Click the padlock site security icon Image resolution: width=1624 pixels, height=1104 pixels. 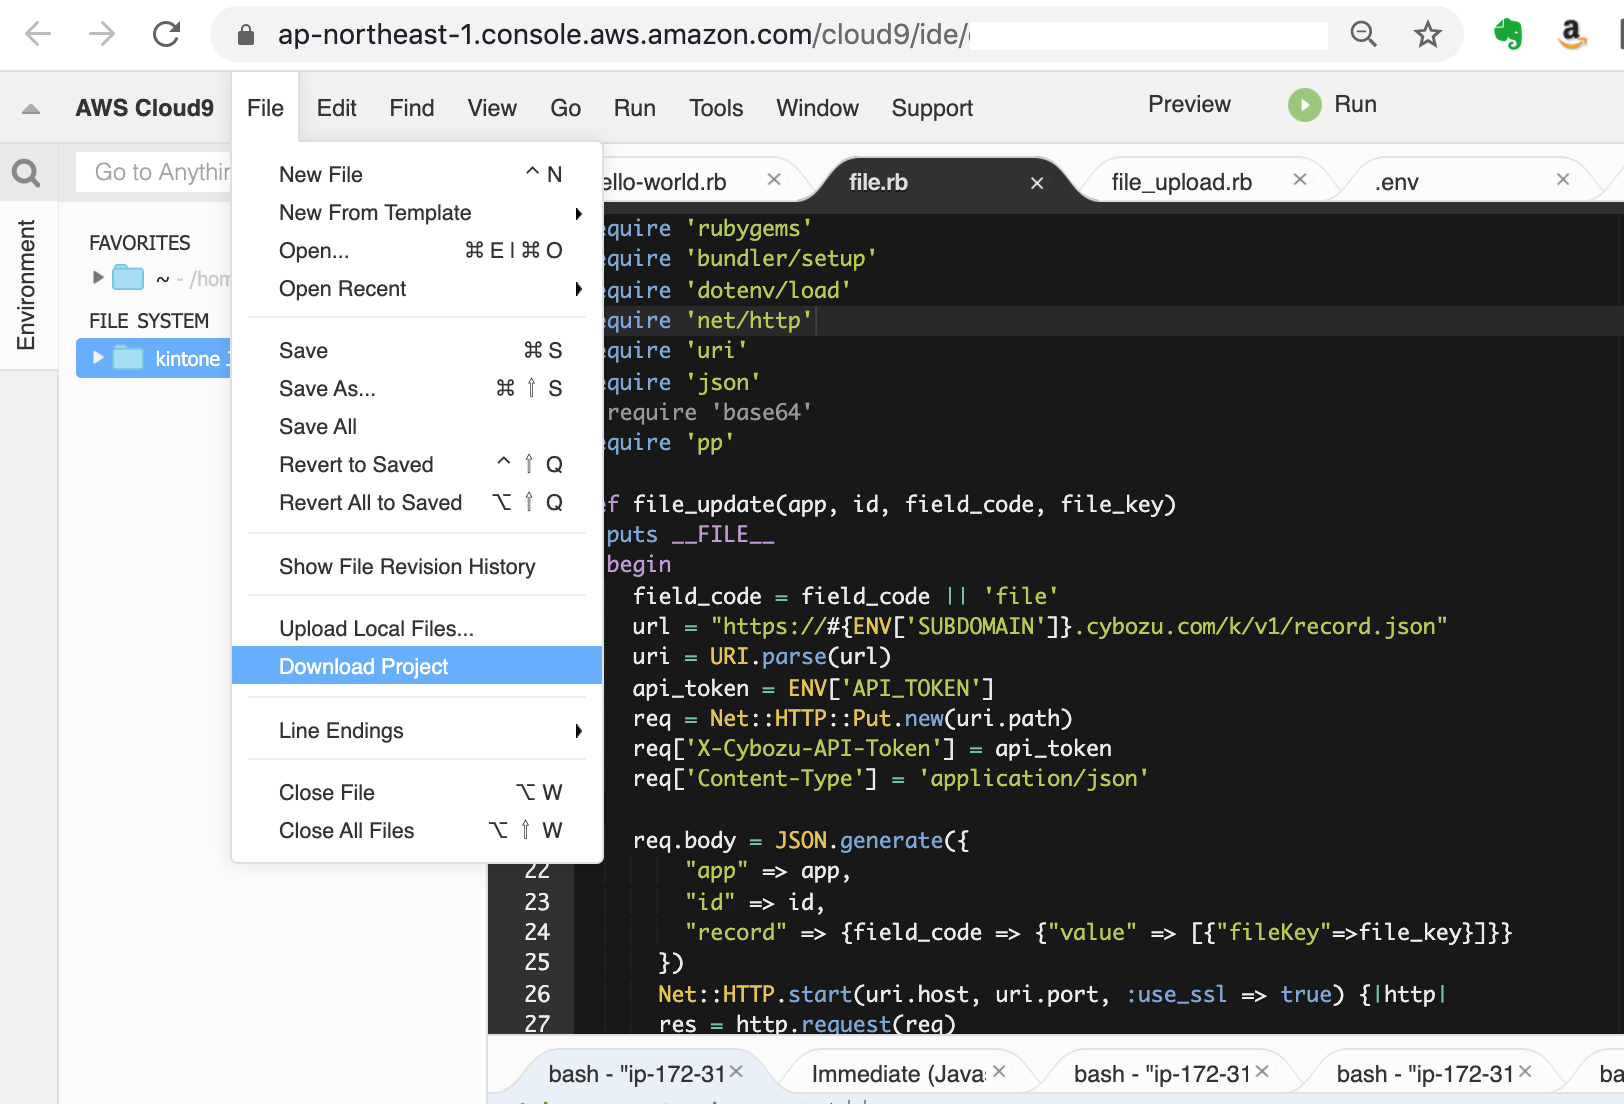[246, 35]
